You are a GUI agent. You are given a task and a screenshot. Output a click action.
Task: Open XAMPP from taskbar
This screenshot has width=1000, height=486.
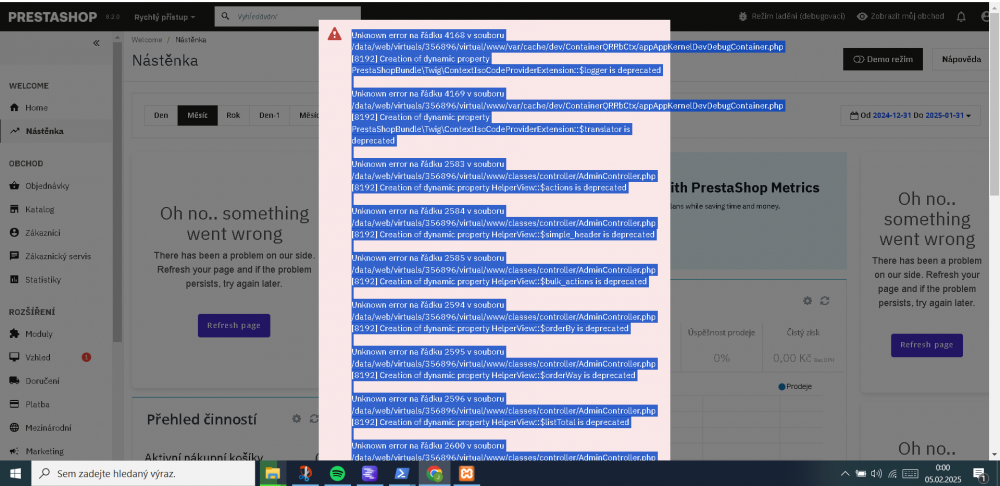point(467,474)
